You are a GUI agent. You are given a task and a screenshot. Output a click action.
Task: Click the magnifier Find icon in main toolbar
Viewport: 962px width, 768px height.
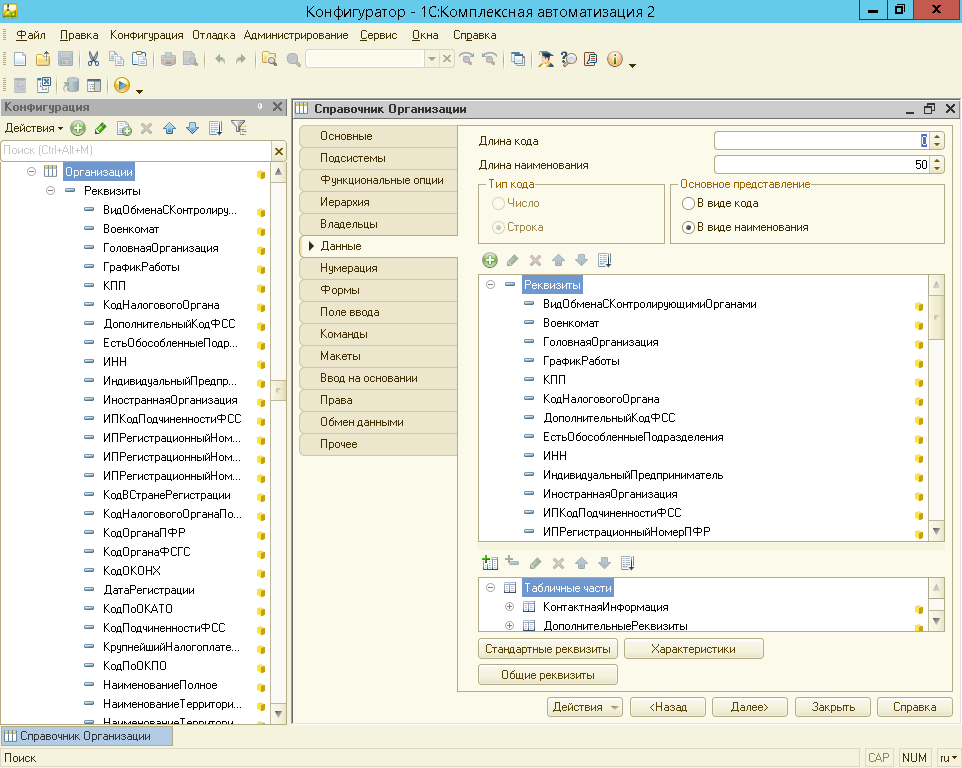[293, 60]
